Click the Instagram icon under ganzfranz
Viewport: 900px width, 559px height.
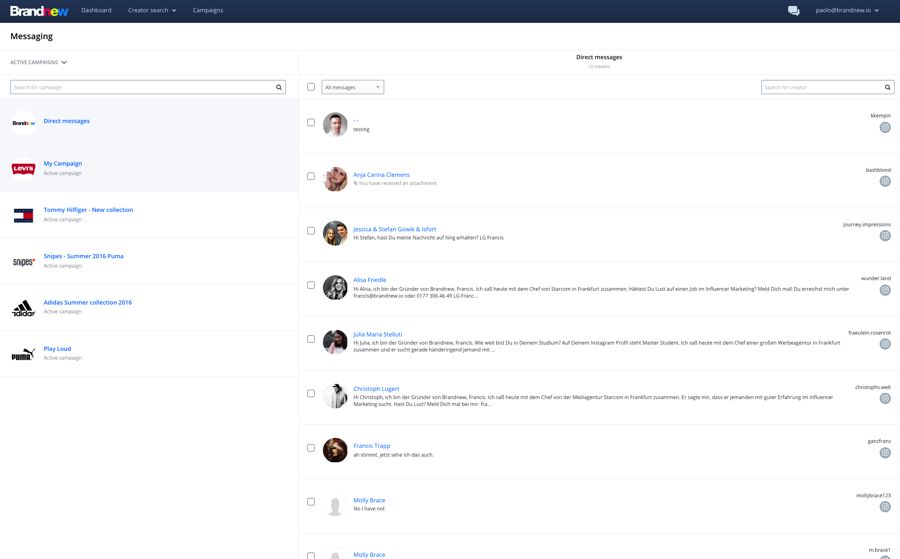click(x=885, y=453)
